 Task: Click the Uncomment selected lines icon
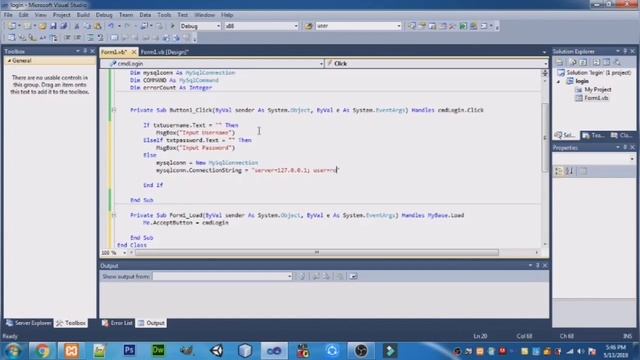click(100, 38)
